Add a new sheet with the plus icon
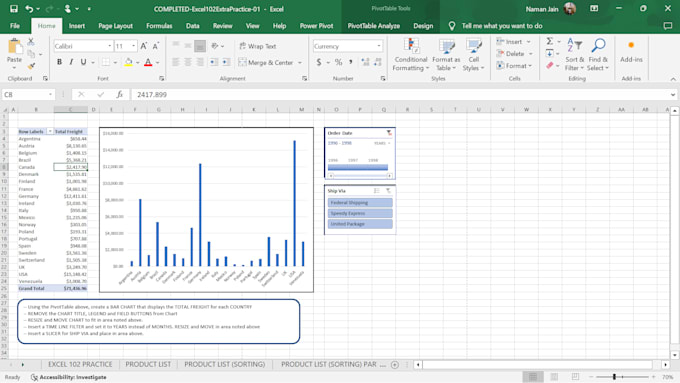Viewport: 680px width, 383px height. coord(395,365)
